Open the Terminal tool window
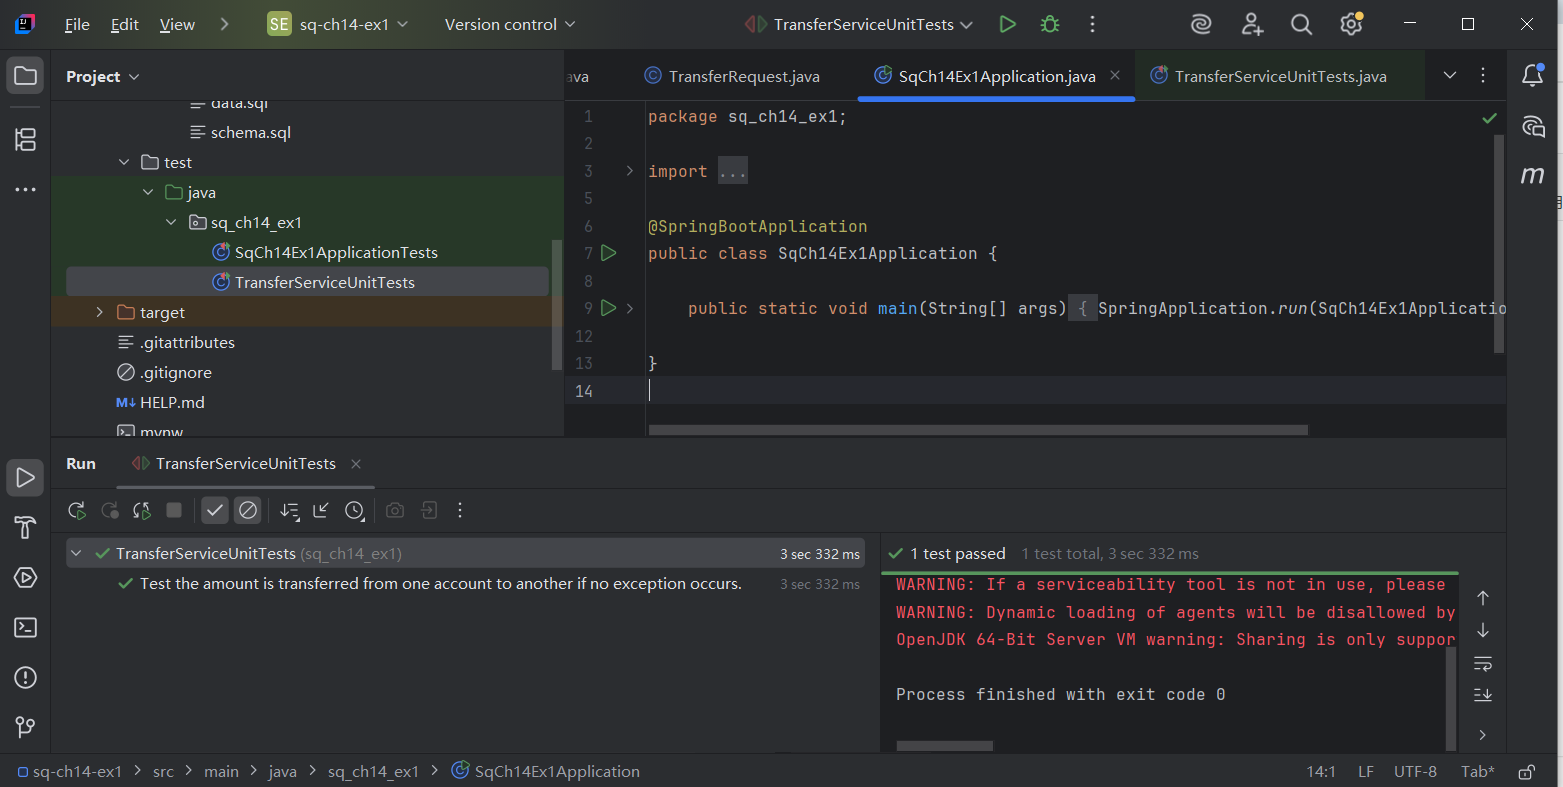The image size is (1563, 787). [26, 628]
